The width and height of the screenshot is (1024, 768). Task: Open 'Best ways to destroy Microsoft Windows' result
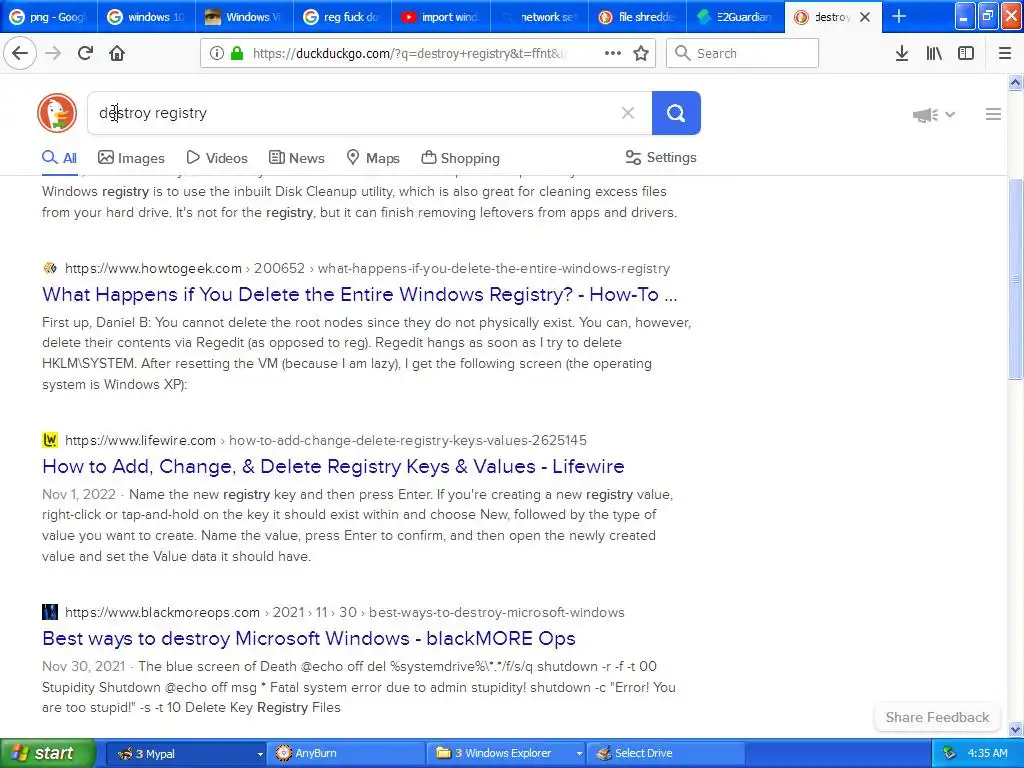tap(309, 638)
